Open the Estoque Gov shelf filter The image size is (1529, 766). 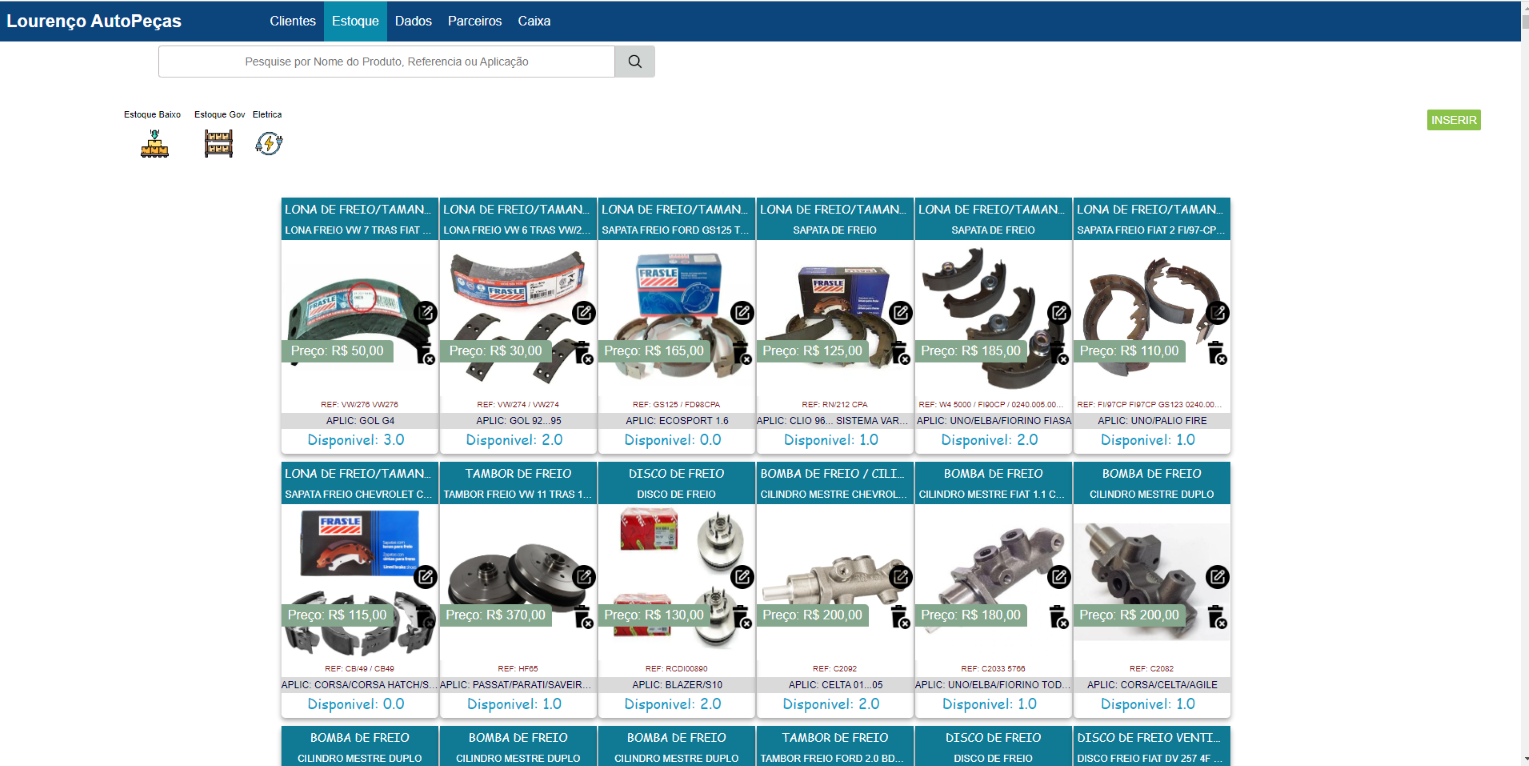pos(219,143)
